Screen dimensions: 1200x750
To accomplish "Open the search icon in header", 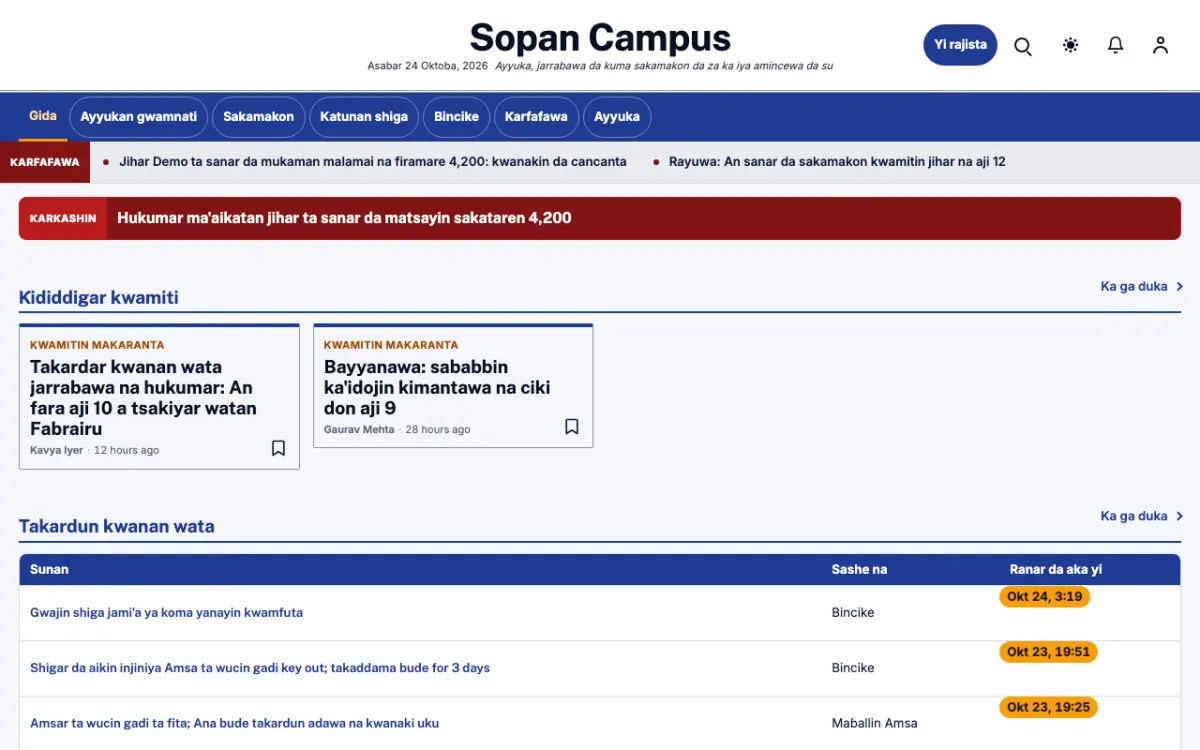I will coord(1023,46).
